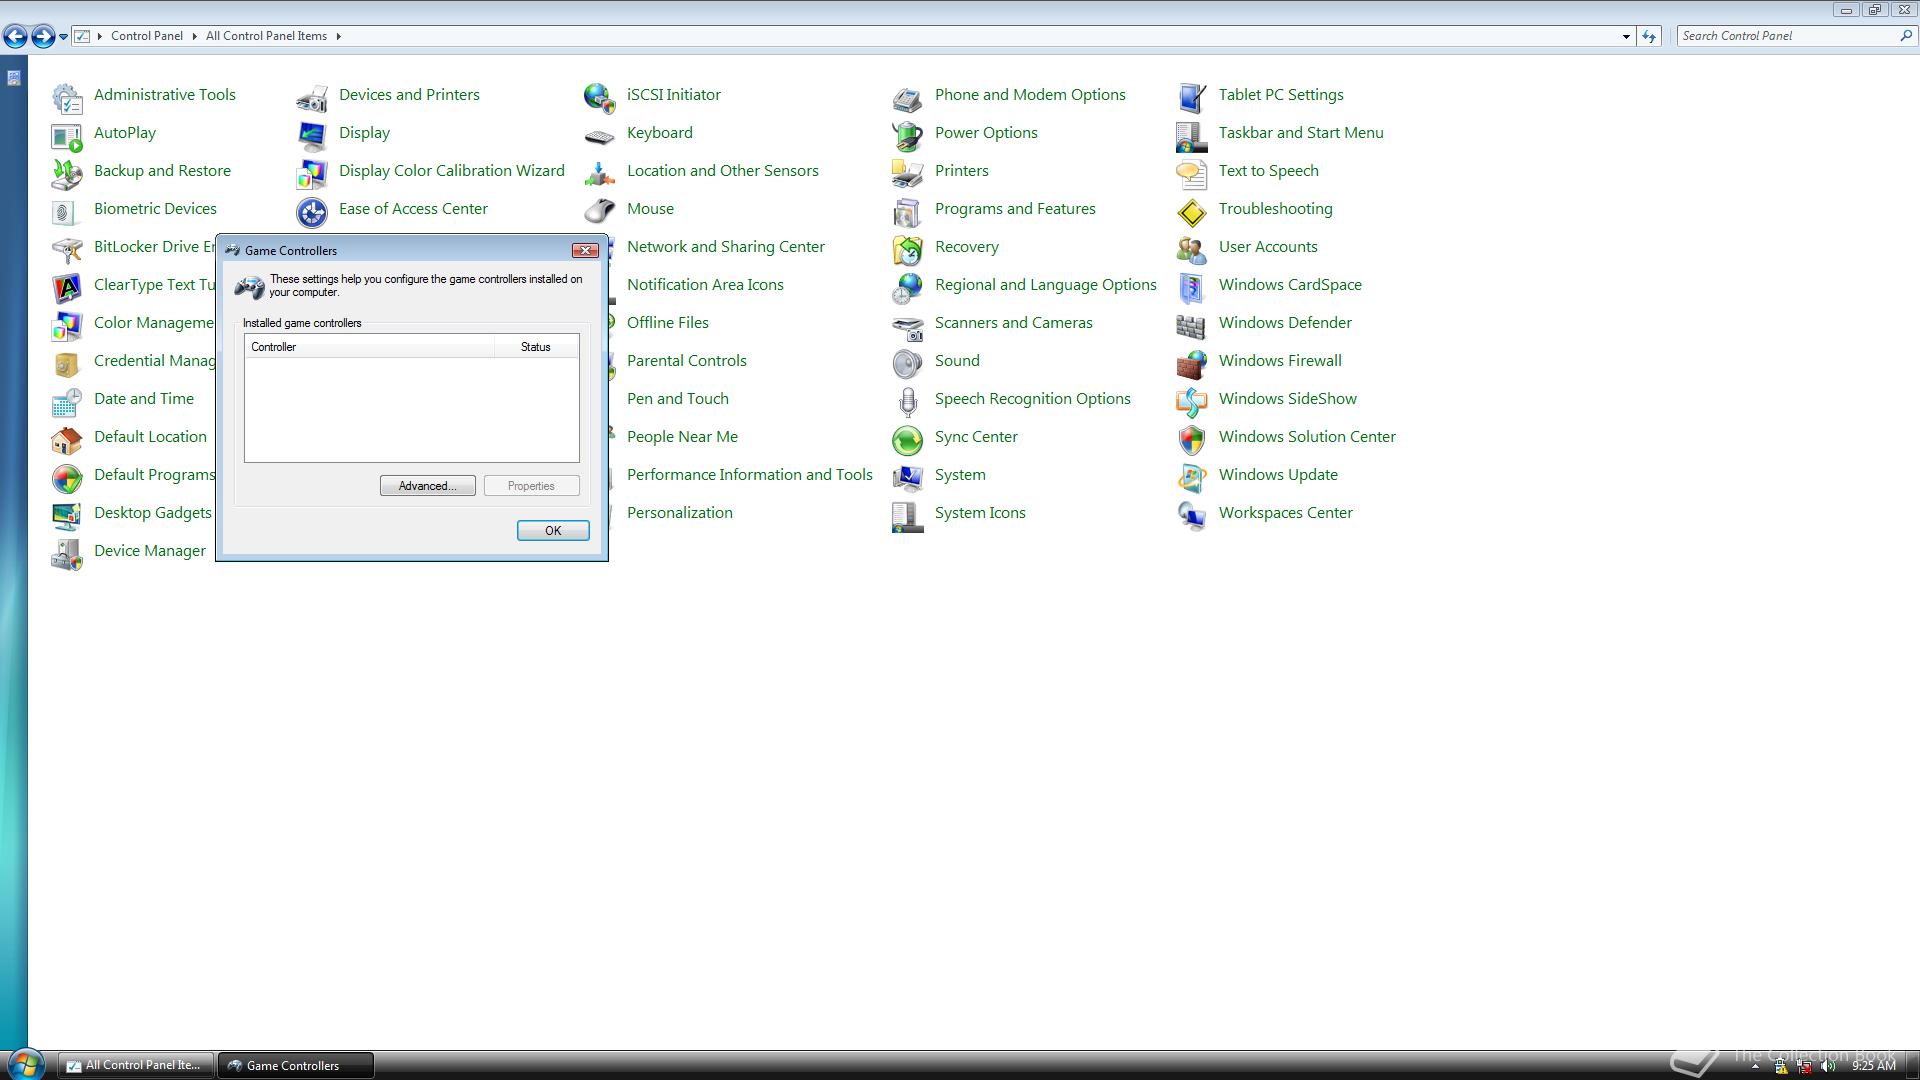Open the Power Options icon
This screenshot has height=1080, width=1920.
coord(908,135)
